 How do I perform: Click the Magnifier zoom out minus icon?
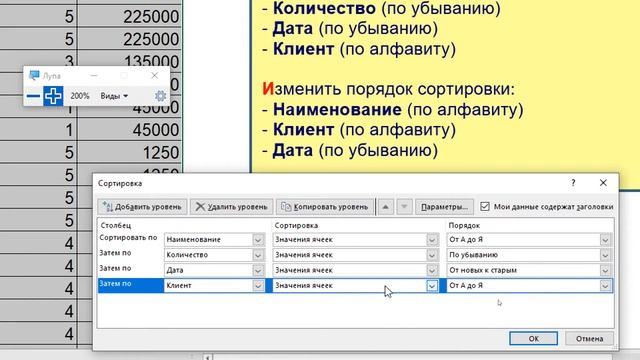click(x=33, y=96)
